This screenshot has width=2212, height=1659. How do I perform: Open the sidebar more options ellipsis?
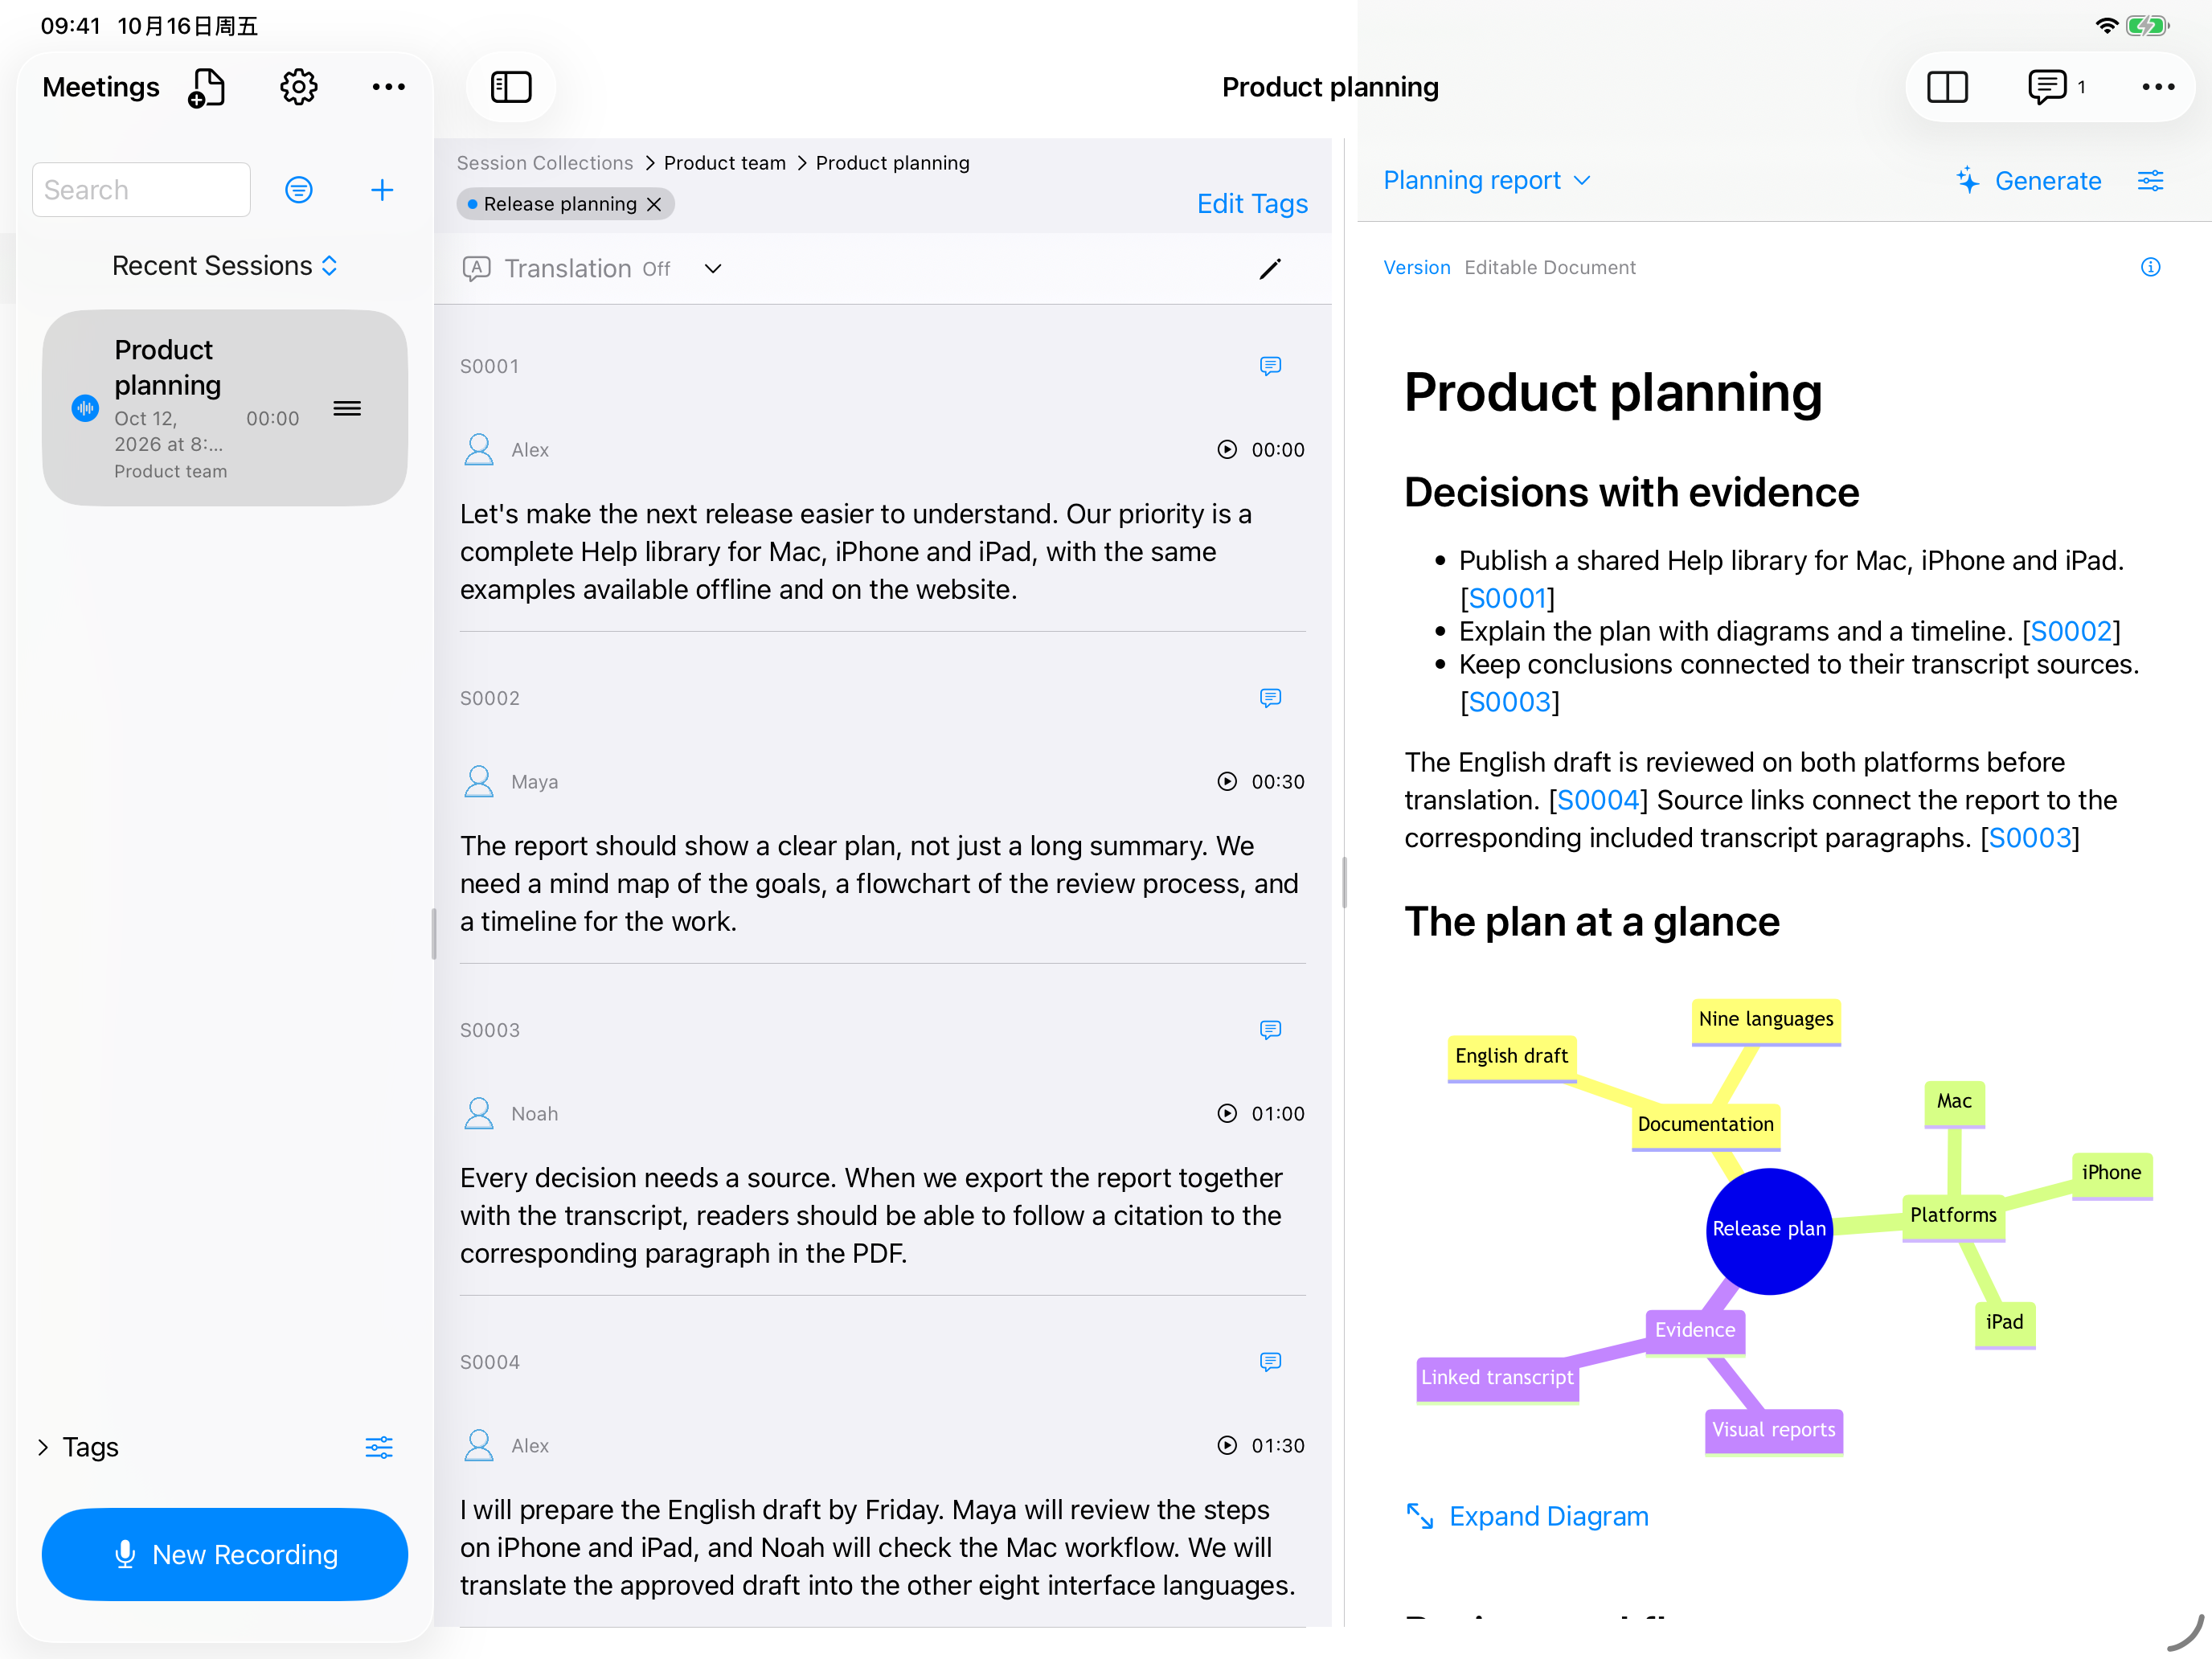(x=388, y=88)
